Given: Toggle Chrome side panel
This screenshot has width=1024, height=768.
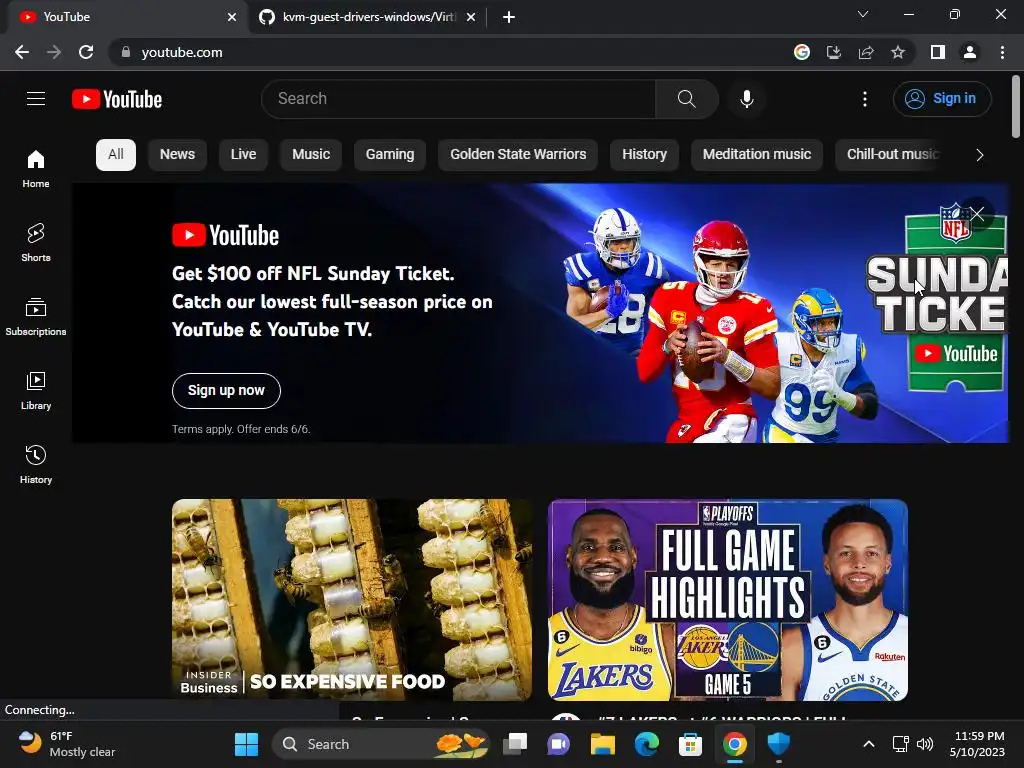Looking at the screenshot, I should [938, 52].
